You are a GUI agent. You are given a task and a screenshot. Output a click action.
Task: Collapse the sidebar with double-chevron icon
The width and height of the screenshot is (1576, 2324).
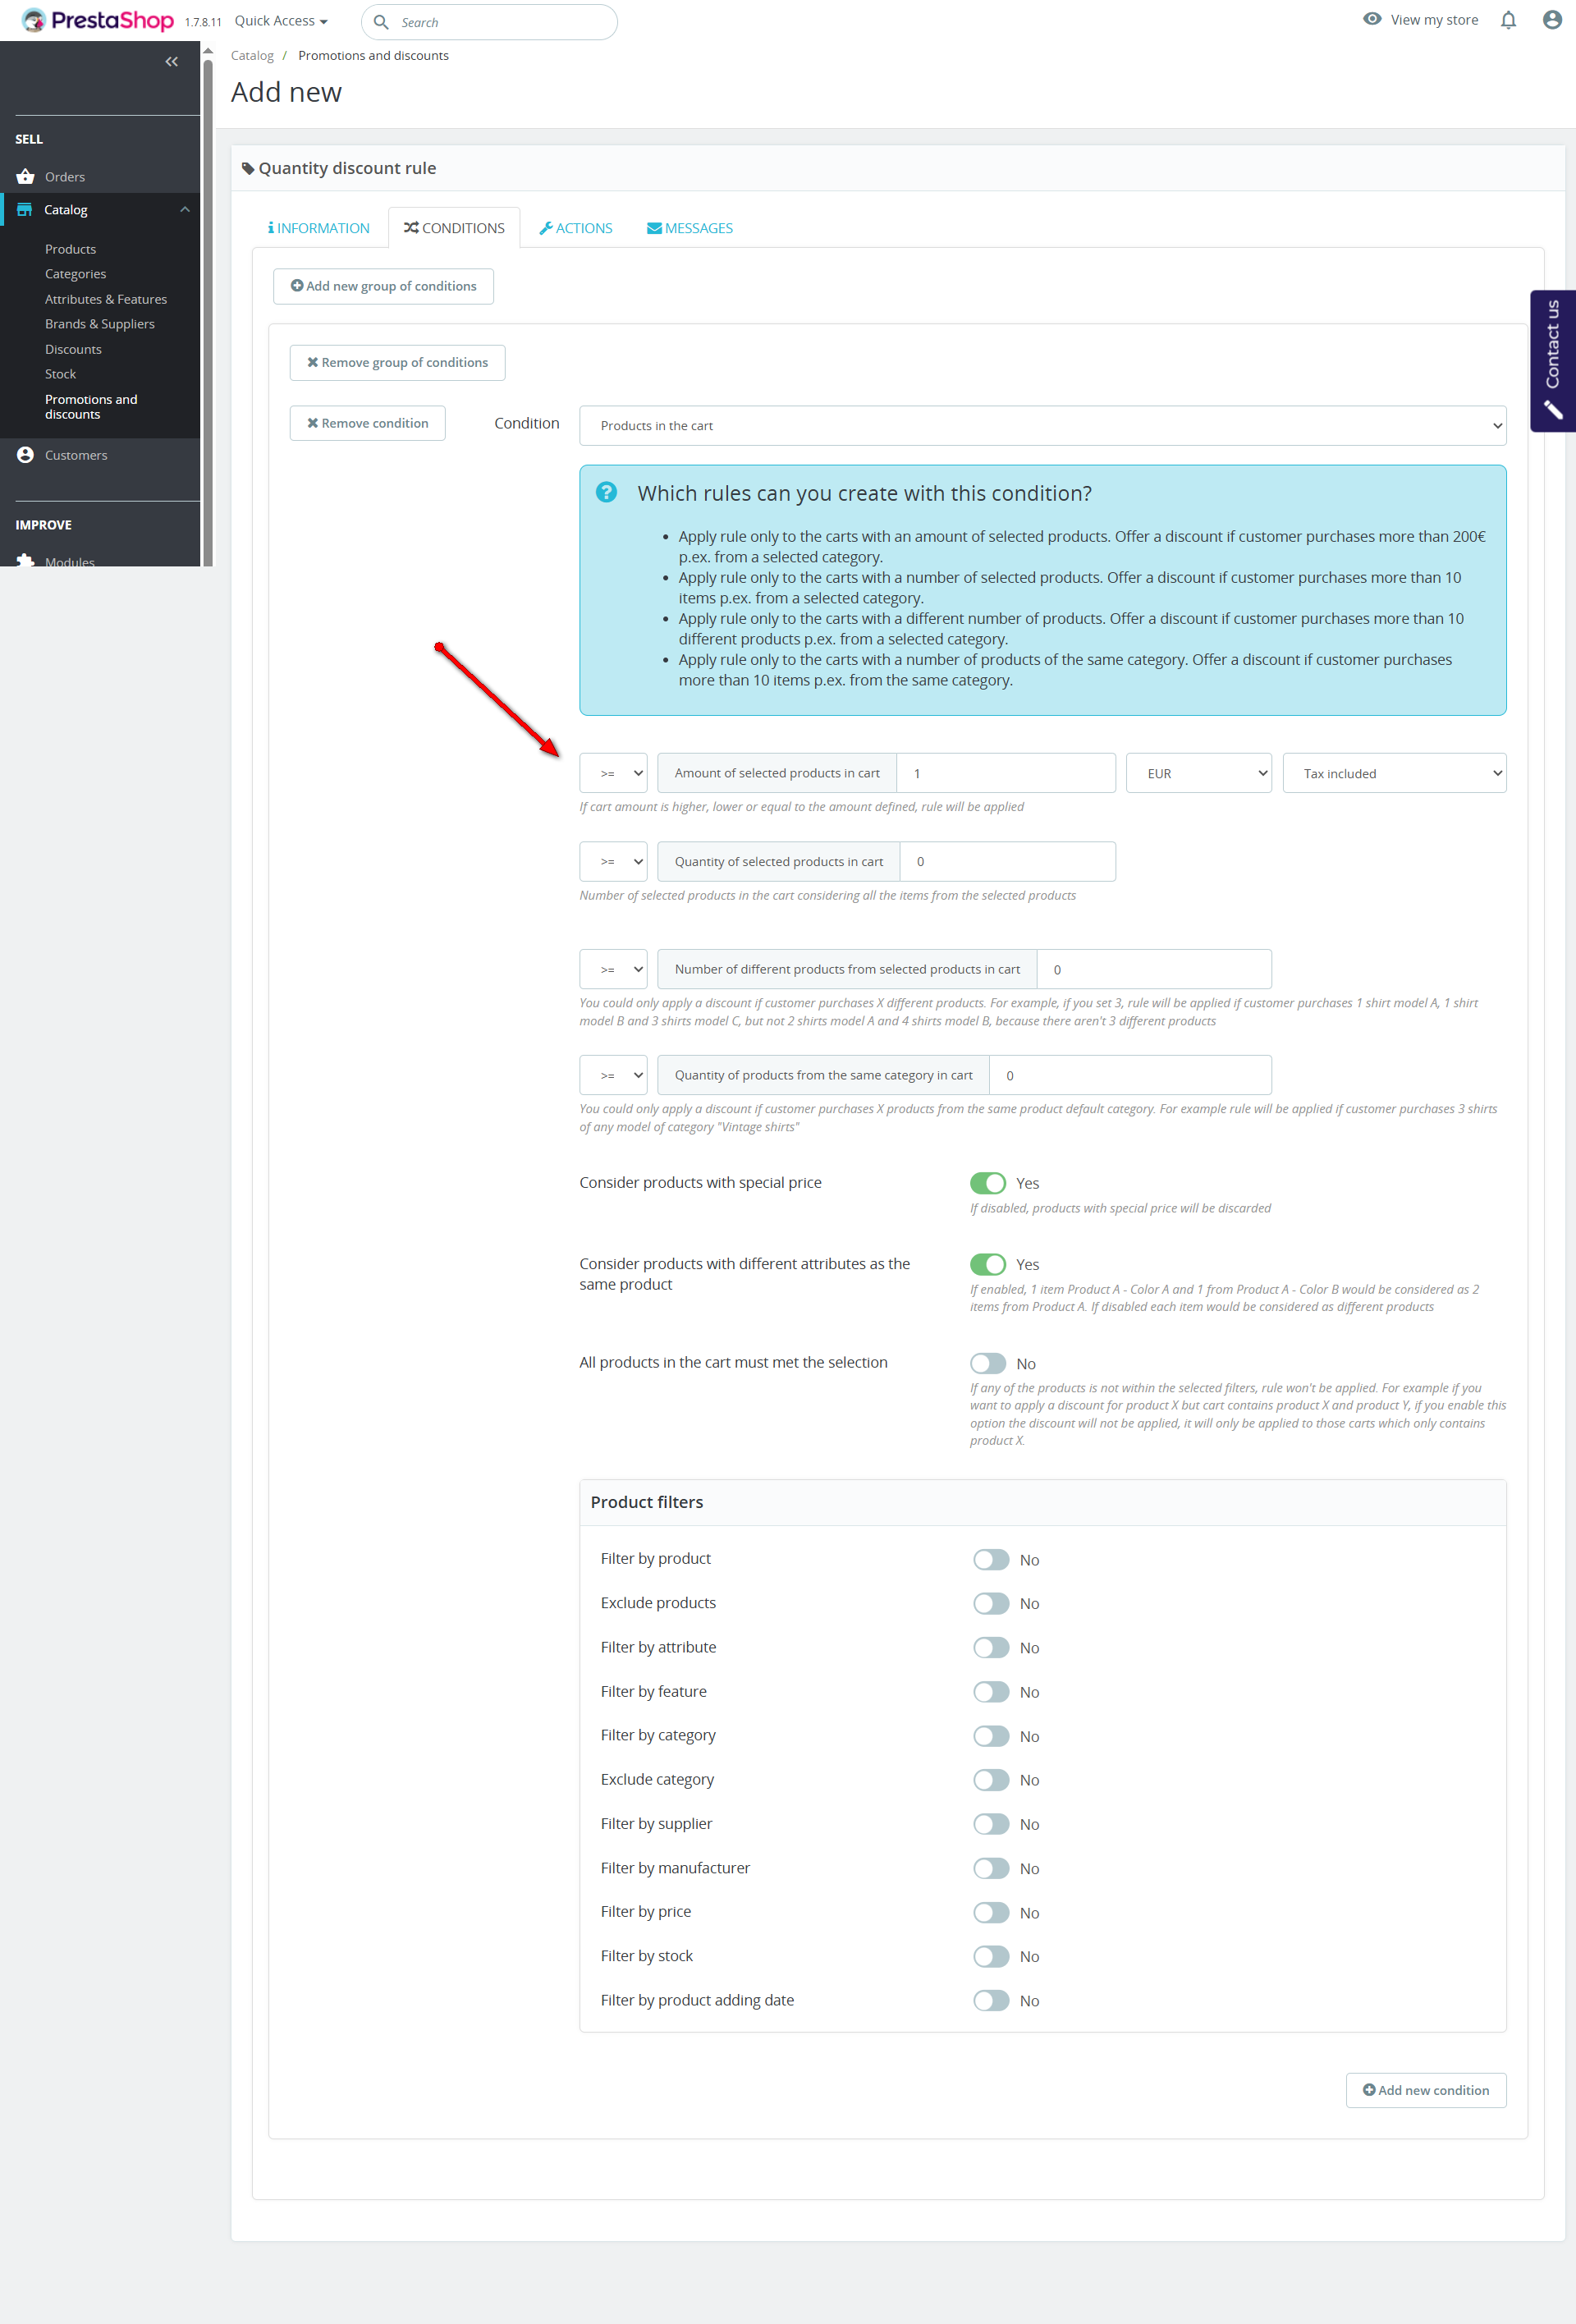click(172, 62)
